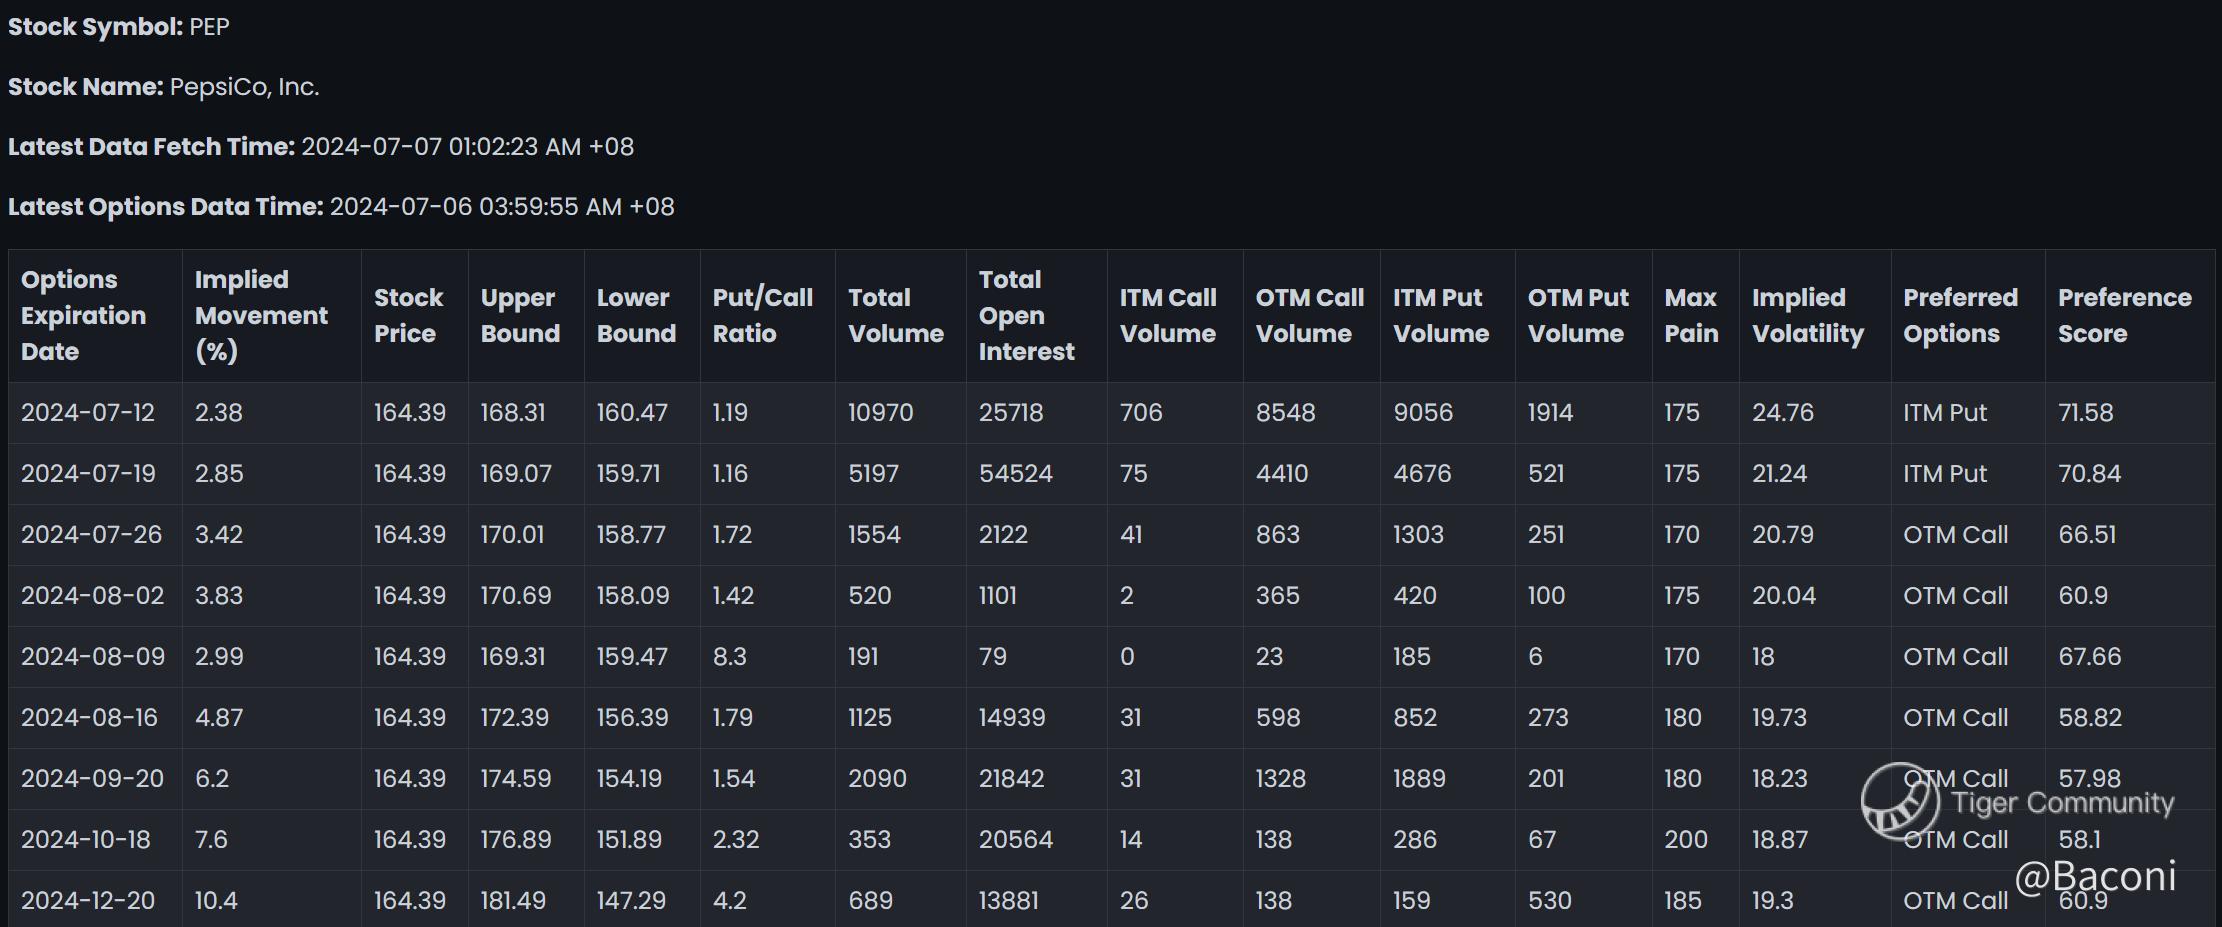Click the Total Open Interest header
The image size is (2222, 927).
coord(1026,315)
